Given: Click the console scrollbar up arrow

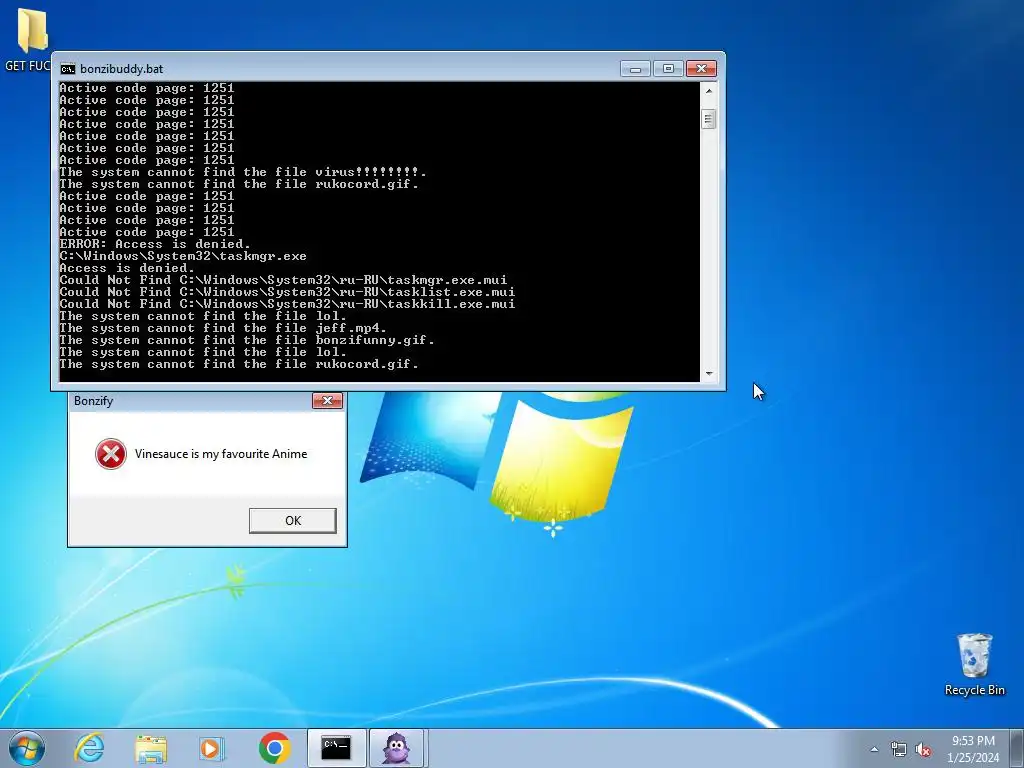Looking at the screenshot, I should (709, 91).
